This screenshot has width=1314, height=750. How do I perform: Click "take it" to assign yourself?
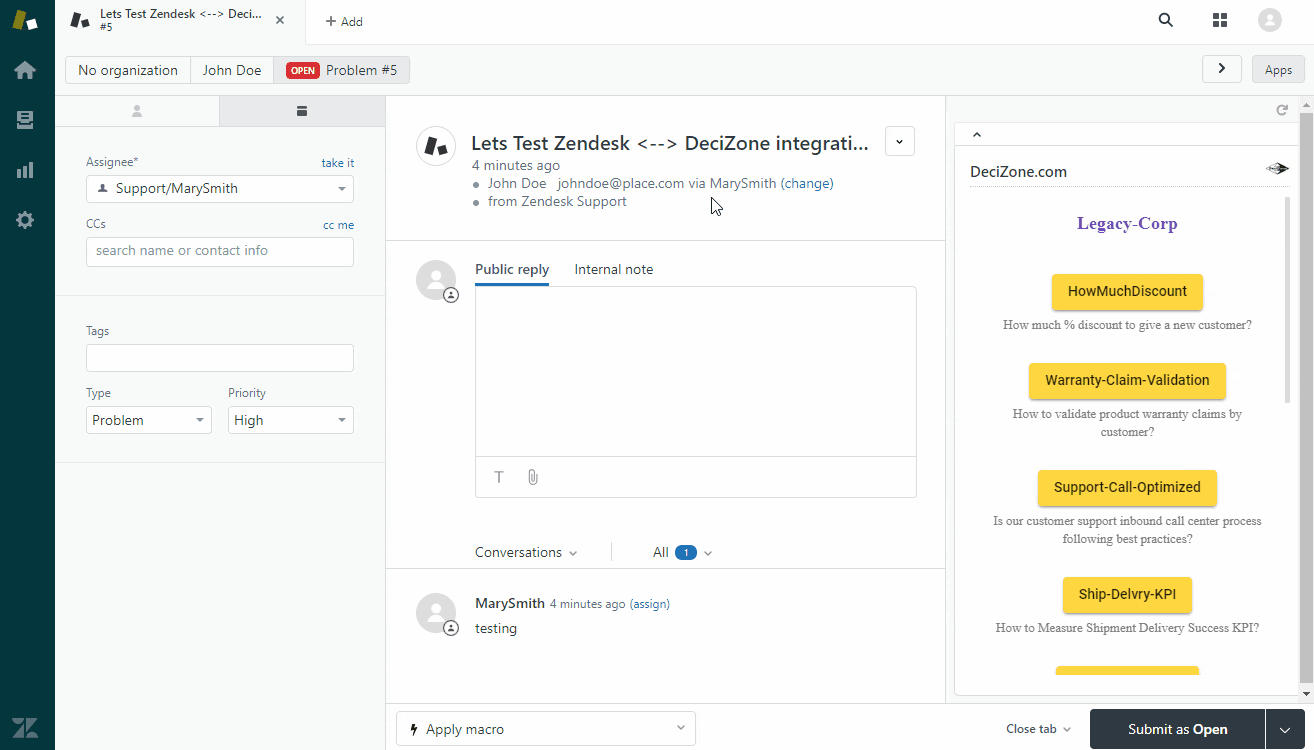340,162
